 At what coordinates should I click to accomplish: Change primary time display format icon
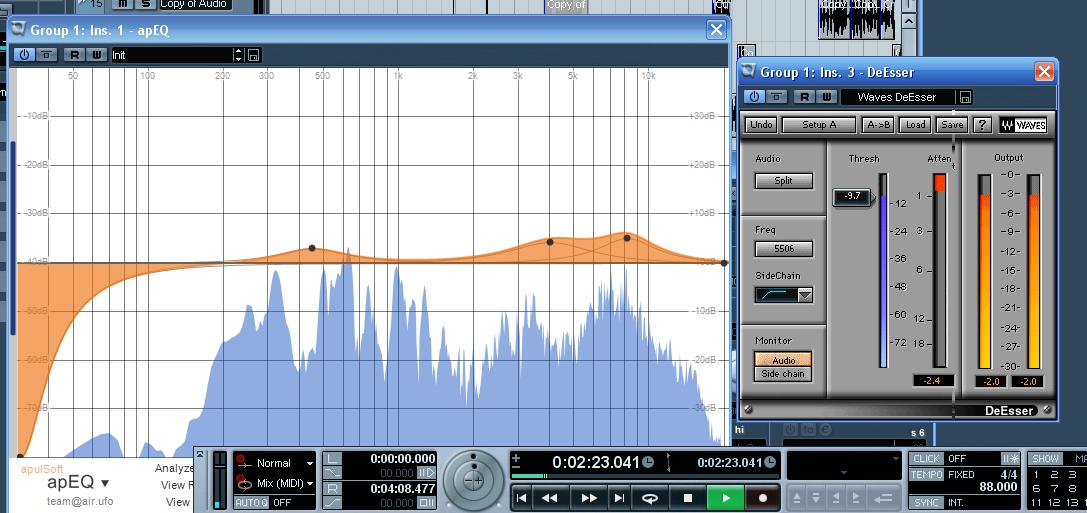647,462
